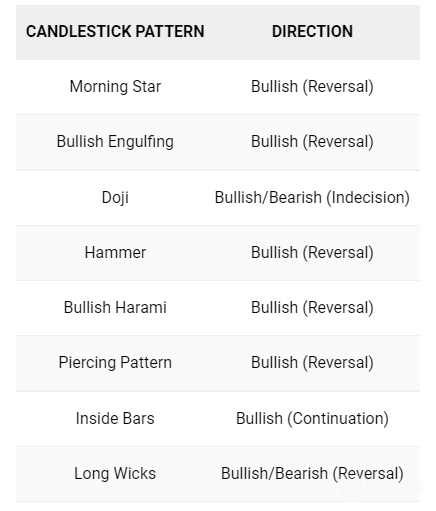
Task: Select the Piercing Pattern cell
Action: point(115,363)
